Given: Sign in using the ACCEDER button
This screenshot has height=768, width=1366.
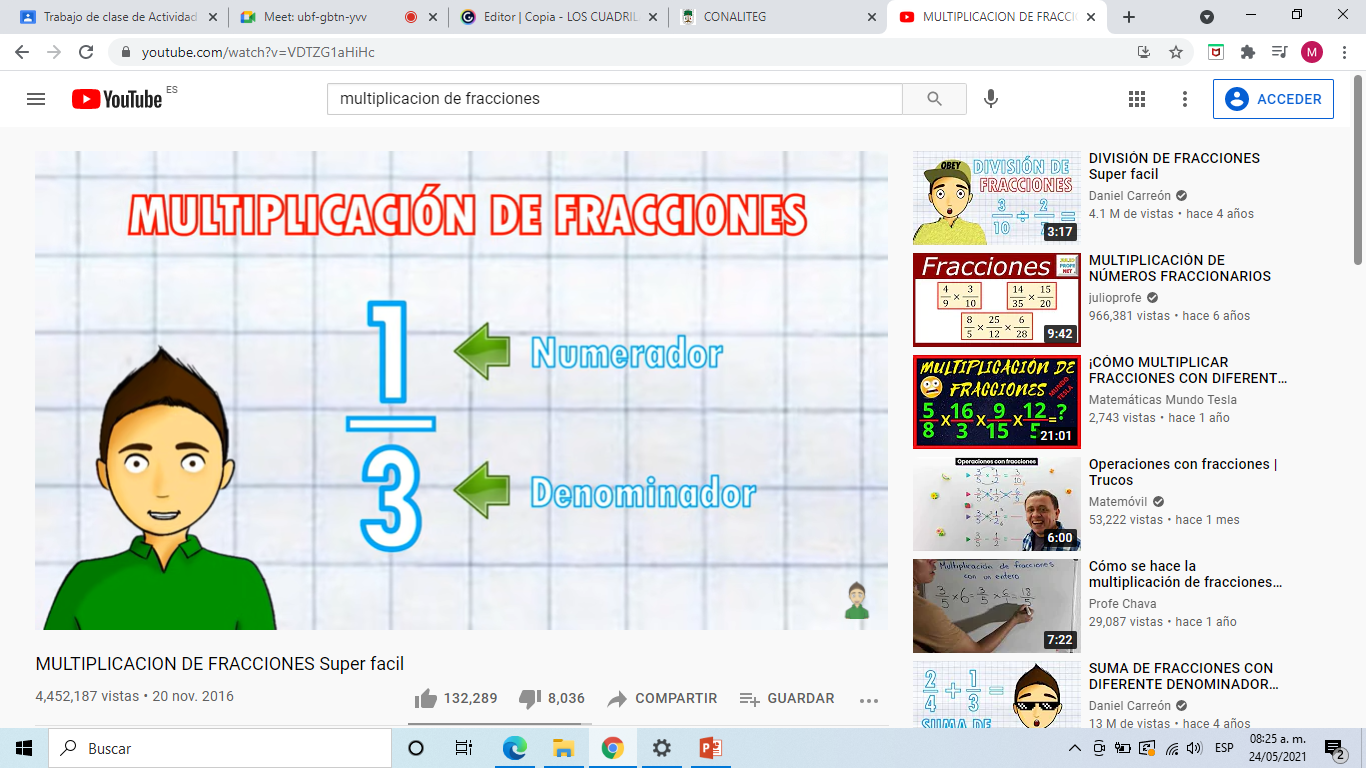Looking at the screenshot, I should coord(1273,98).
